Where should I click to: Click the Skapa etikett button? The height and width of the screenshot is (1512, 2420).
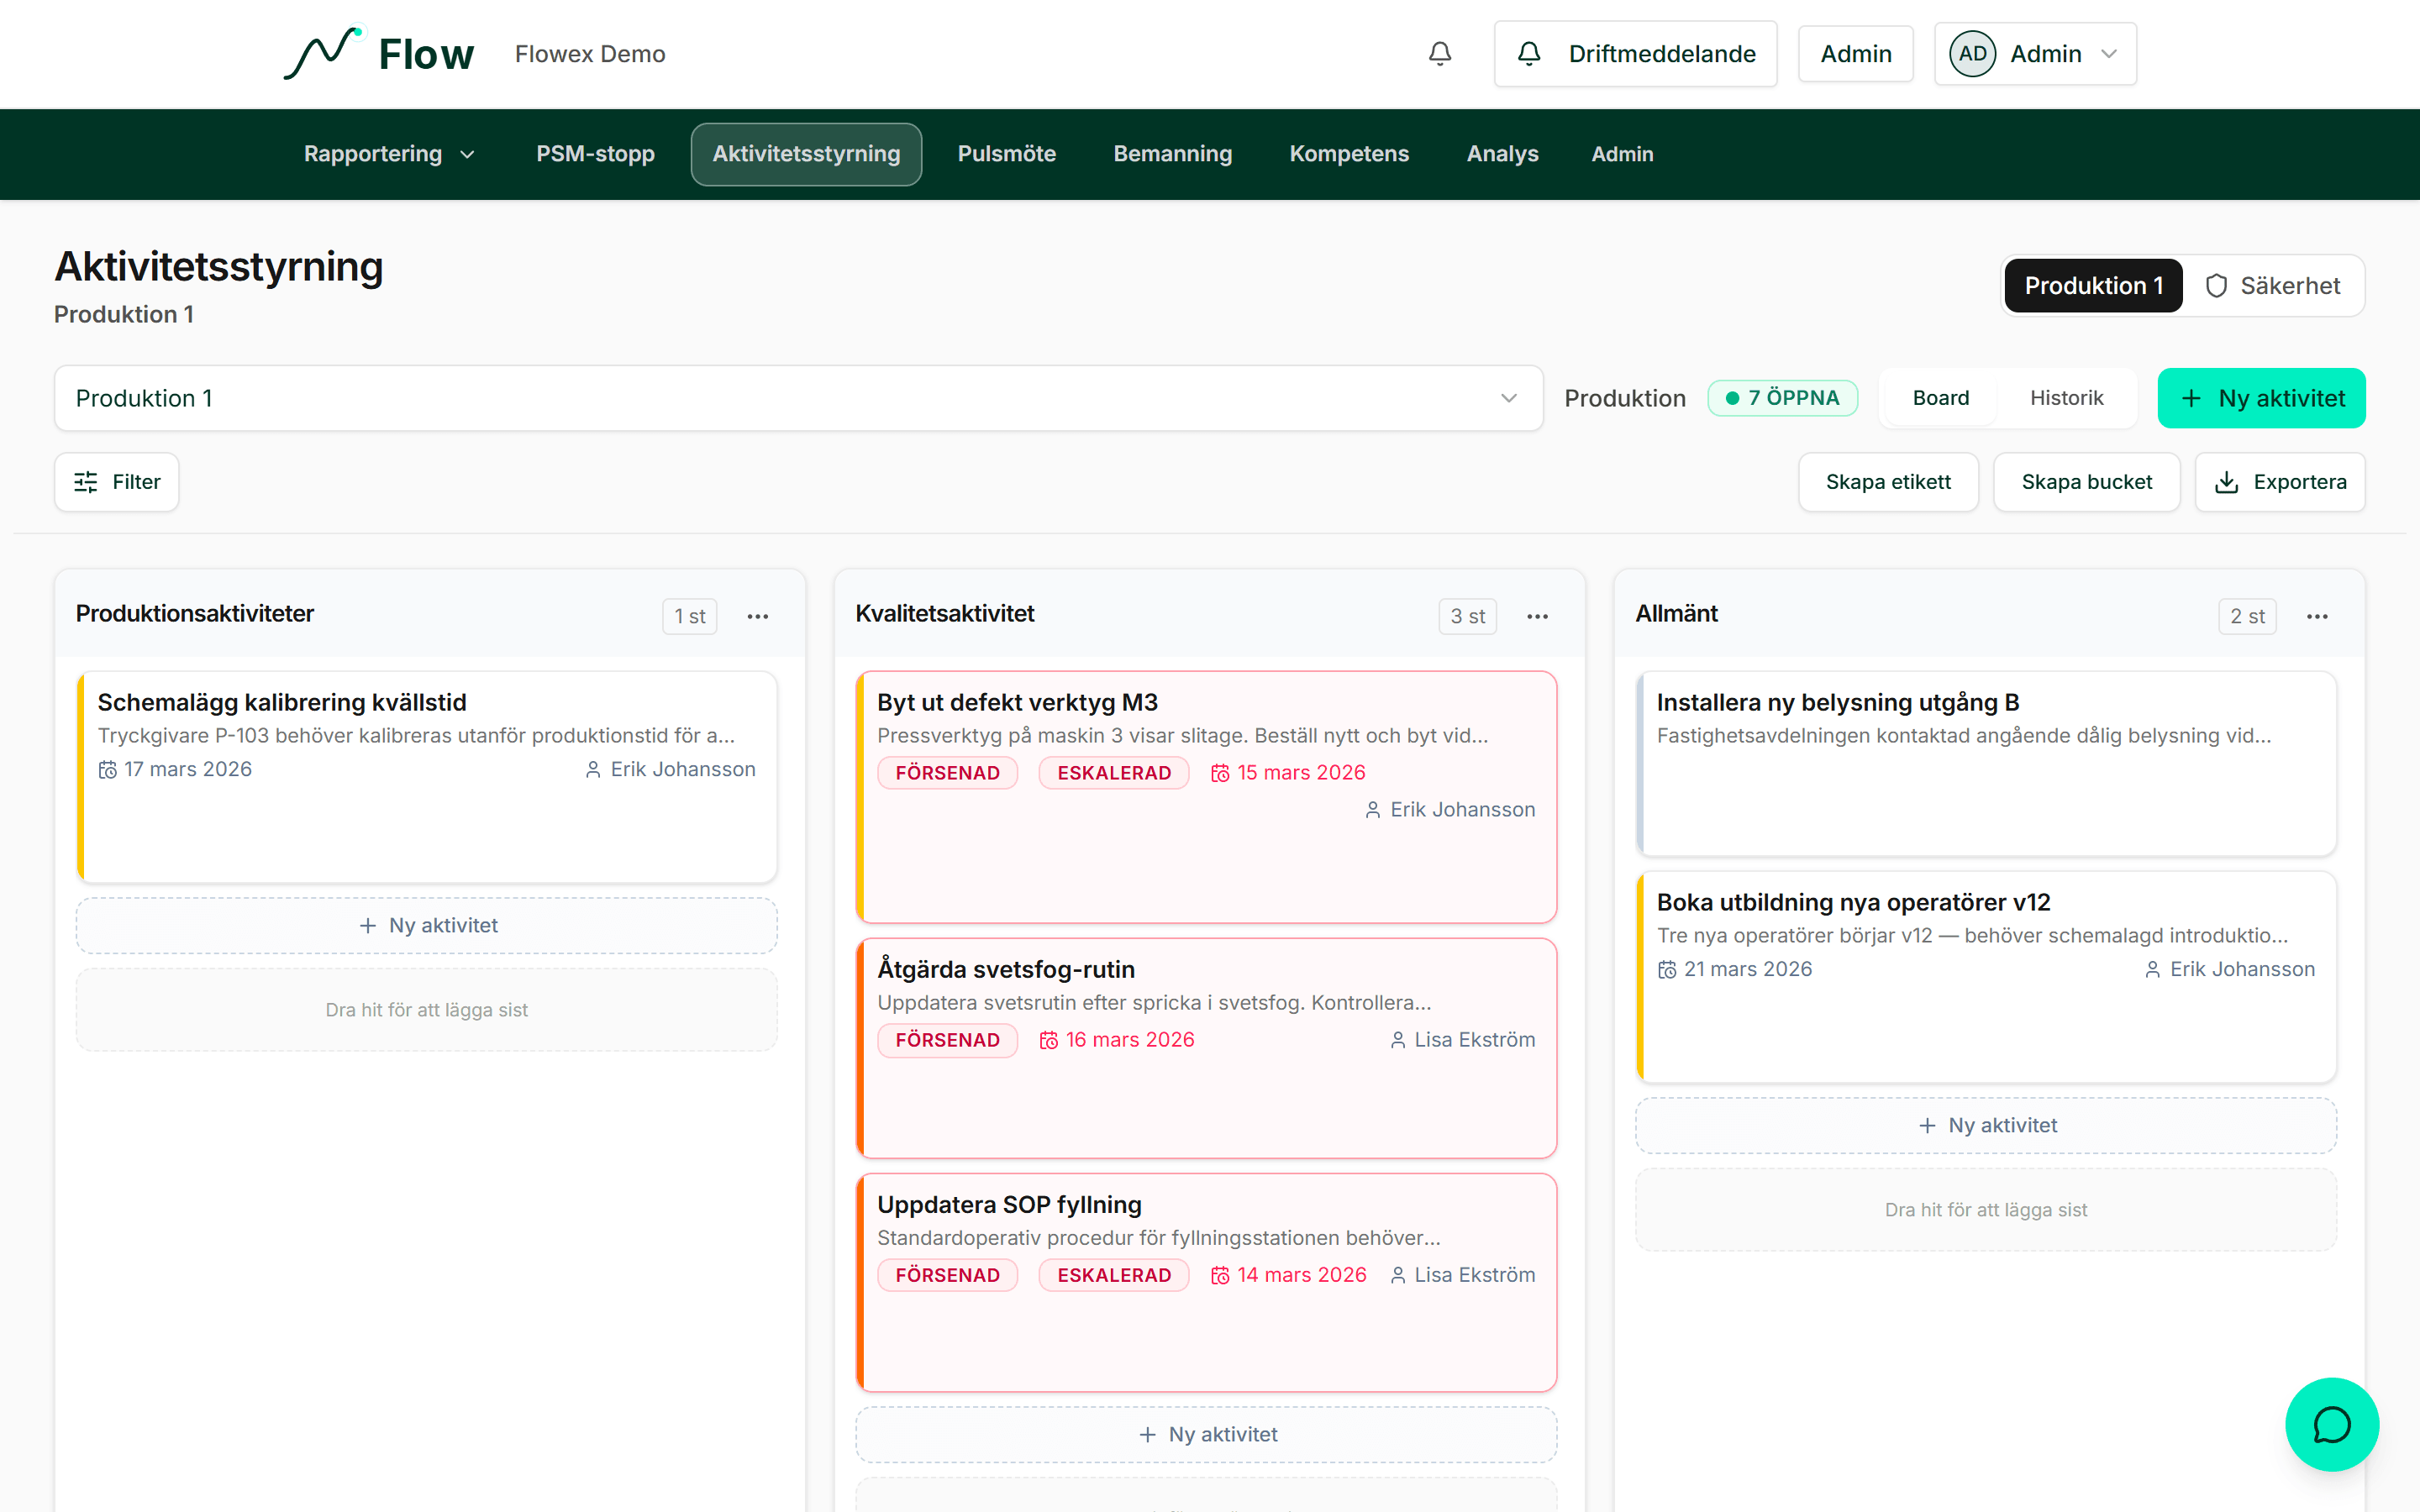(x=1888, y=481)
